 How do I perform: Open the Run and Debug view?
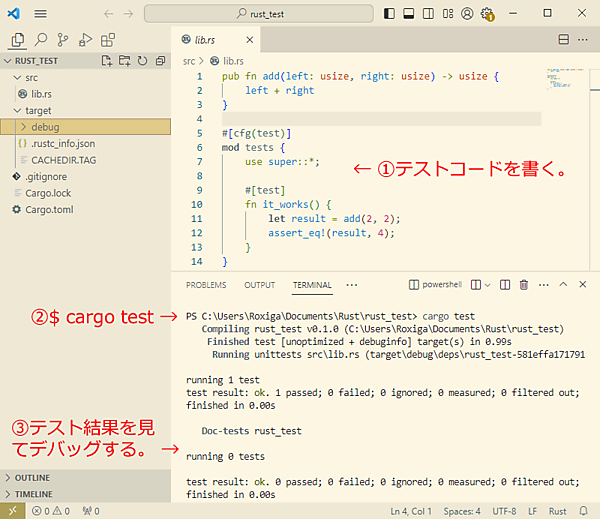click(x=85, y=40)
